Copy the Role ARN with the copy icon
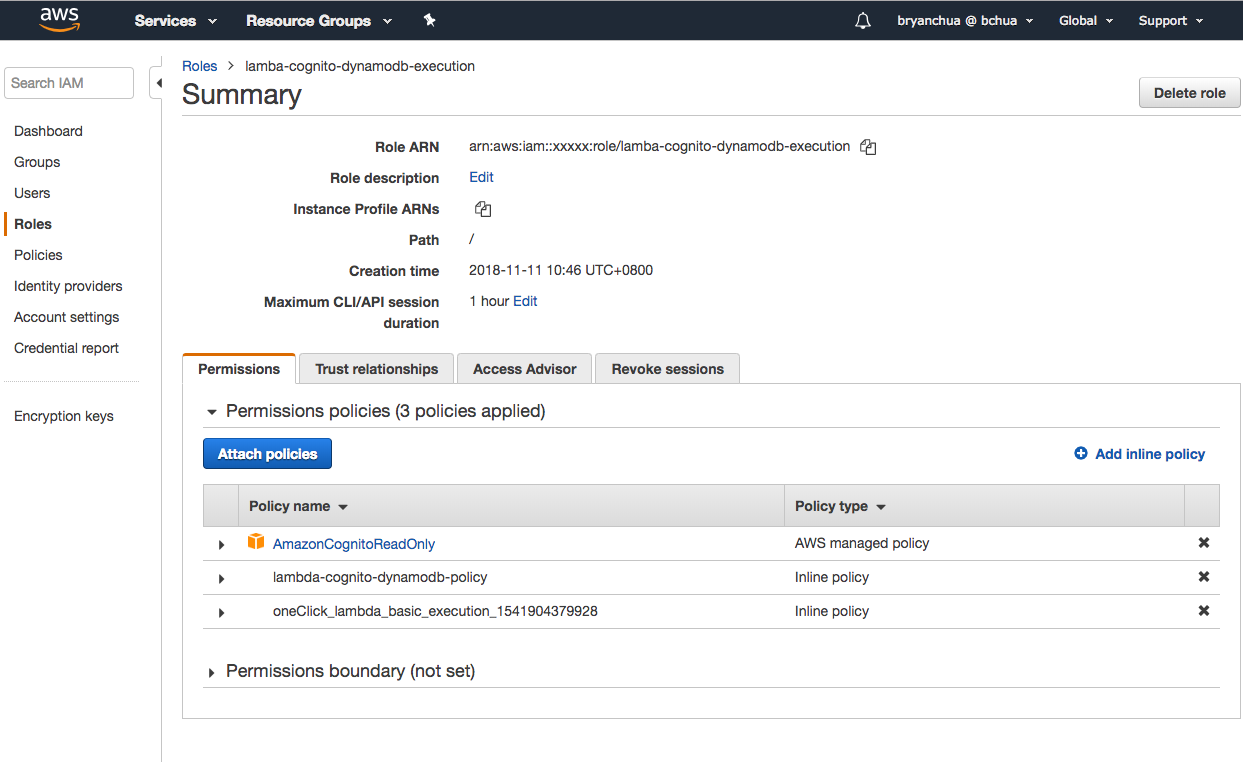Screen dimensions: 1243x762 pos(868,147)
